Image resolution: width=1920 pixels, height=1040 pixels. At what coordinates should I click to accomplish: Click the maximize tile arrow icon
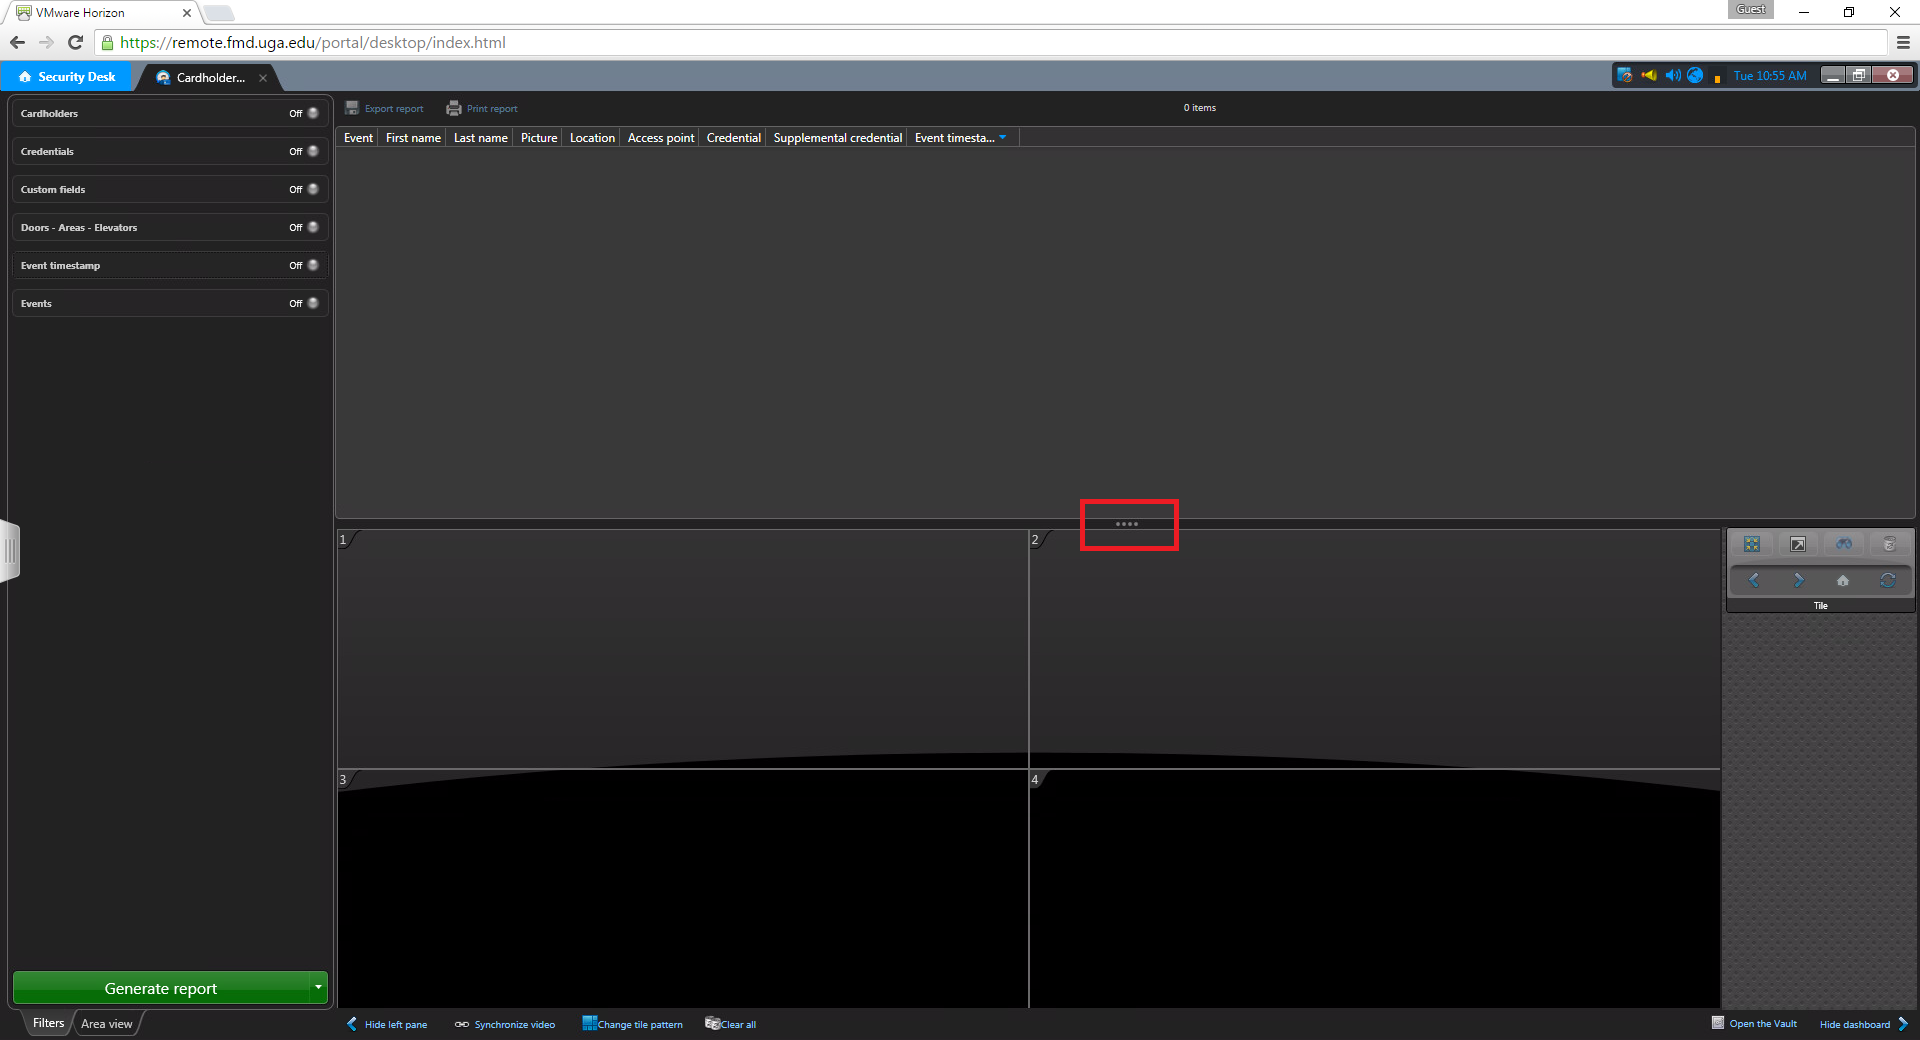tap(1797, 544)
